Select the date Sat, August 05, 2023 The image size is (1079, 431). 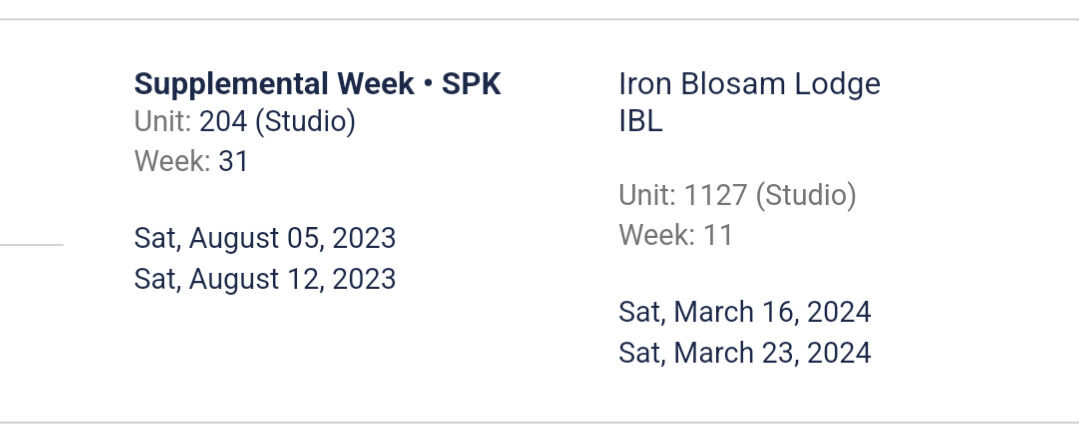pyautogui.click(x=264, y=239)
